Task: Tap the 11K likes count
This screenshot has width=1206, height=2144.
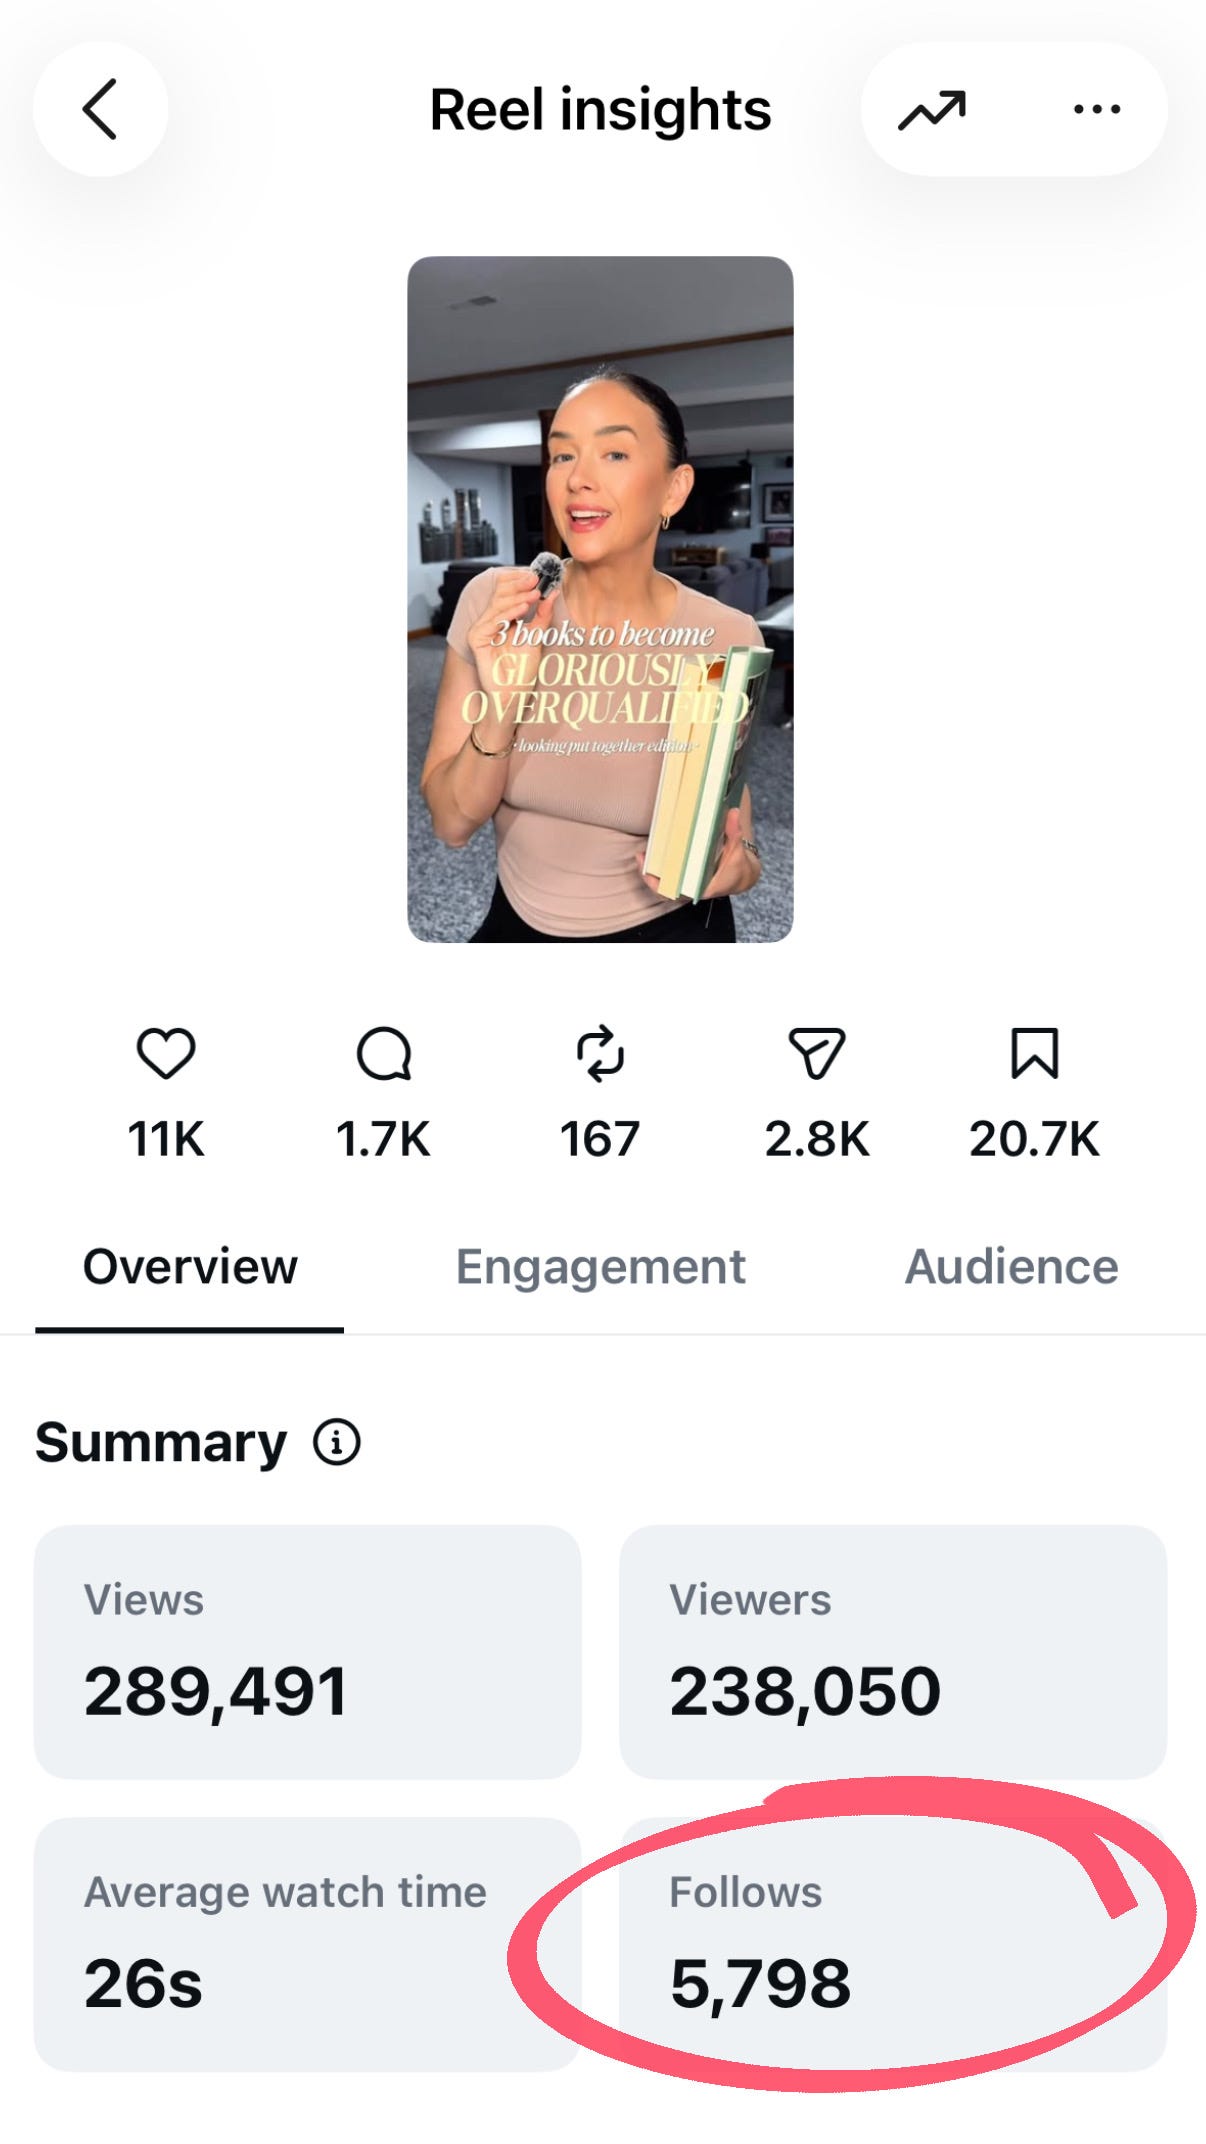Action: tap(166, 1139)
